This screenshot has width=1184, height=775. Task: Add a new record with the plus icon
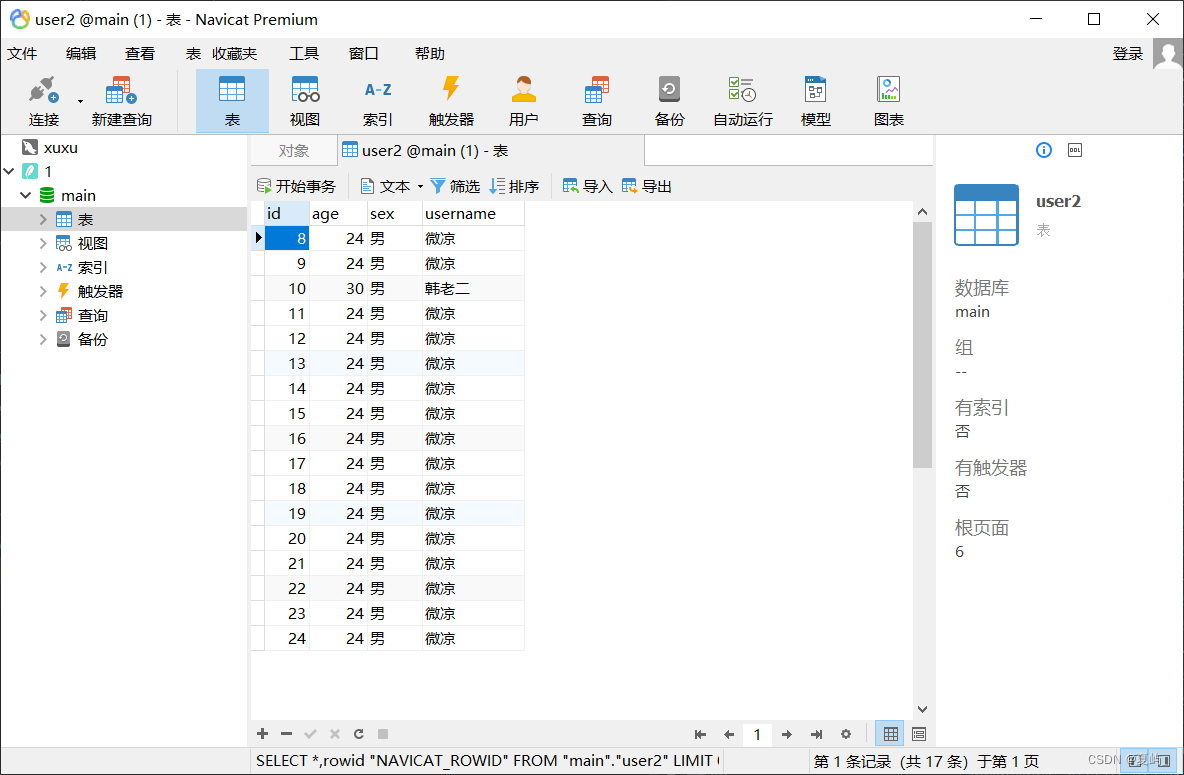pyautogui.click(x=262, y=733)
